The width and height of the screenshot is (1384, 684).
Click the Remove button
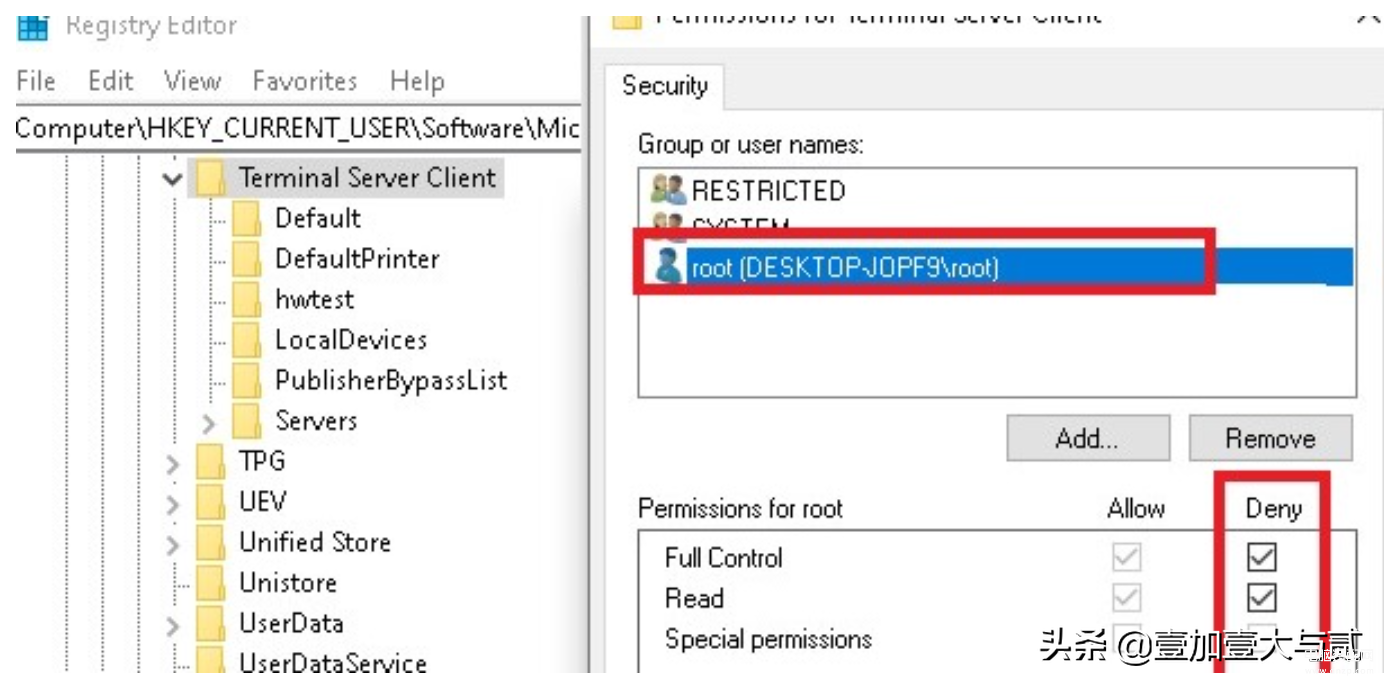pos(1270,438)
